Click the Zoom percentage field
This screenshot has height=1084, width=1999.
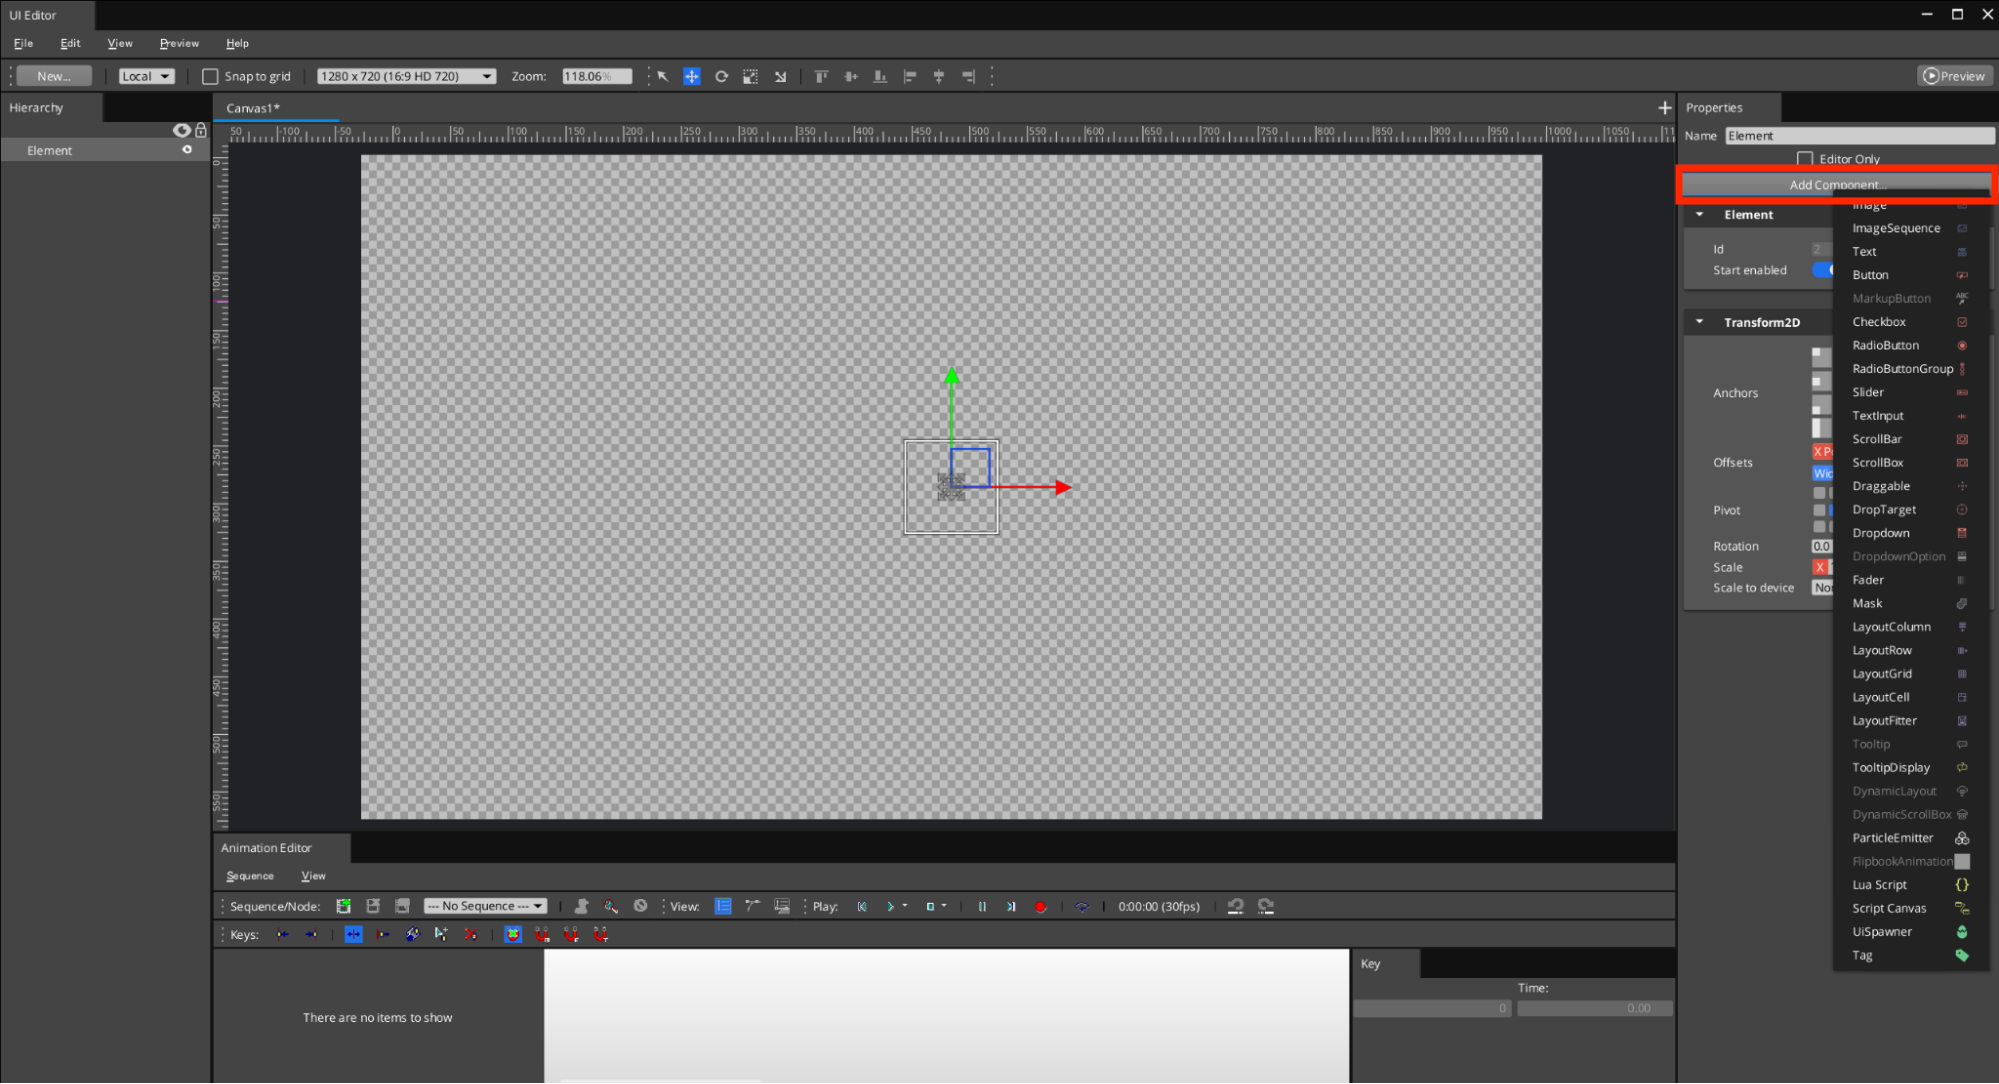597,76
